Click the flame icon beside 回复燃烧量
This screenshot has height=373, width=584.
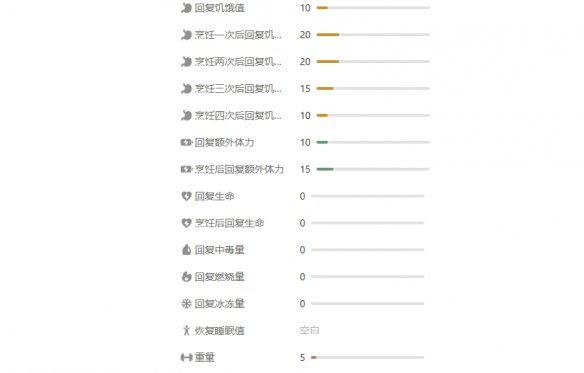click(x=186, y=276)
